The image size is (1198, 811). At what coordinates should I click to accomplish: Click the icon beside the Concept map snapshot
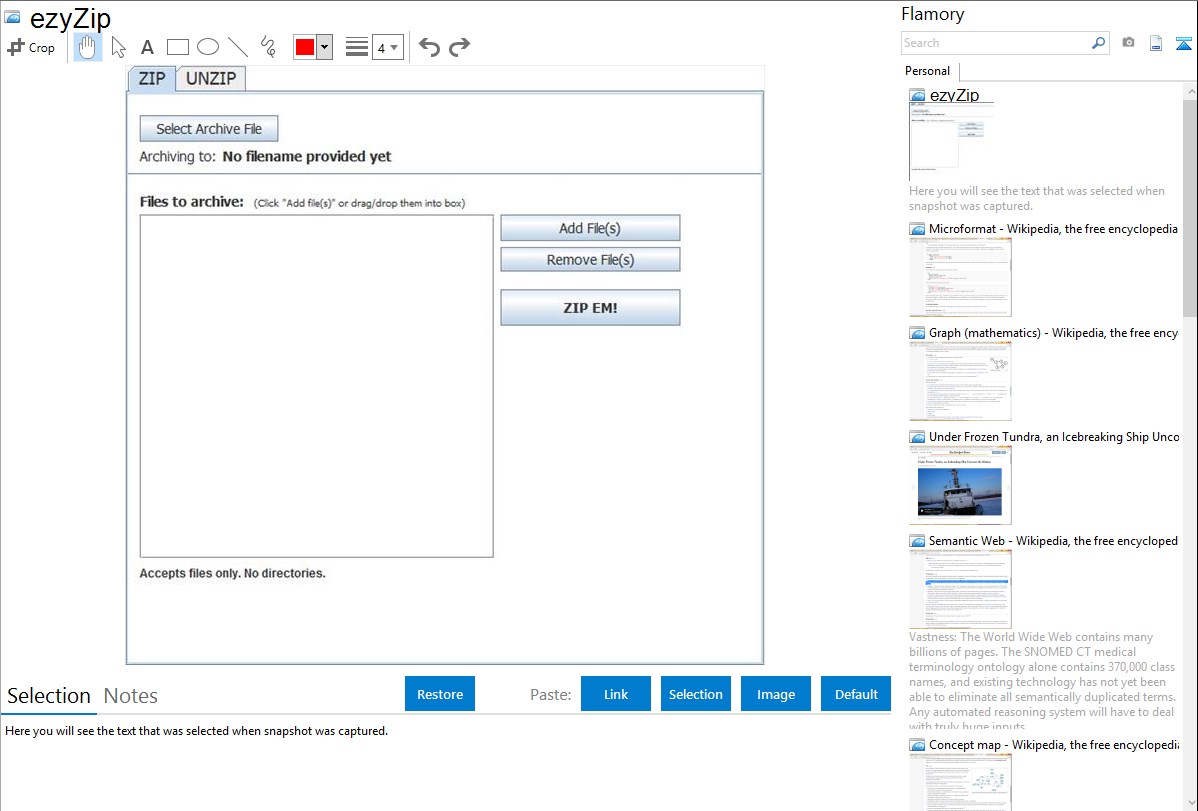(x=917, y=745)
